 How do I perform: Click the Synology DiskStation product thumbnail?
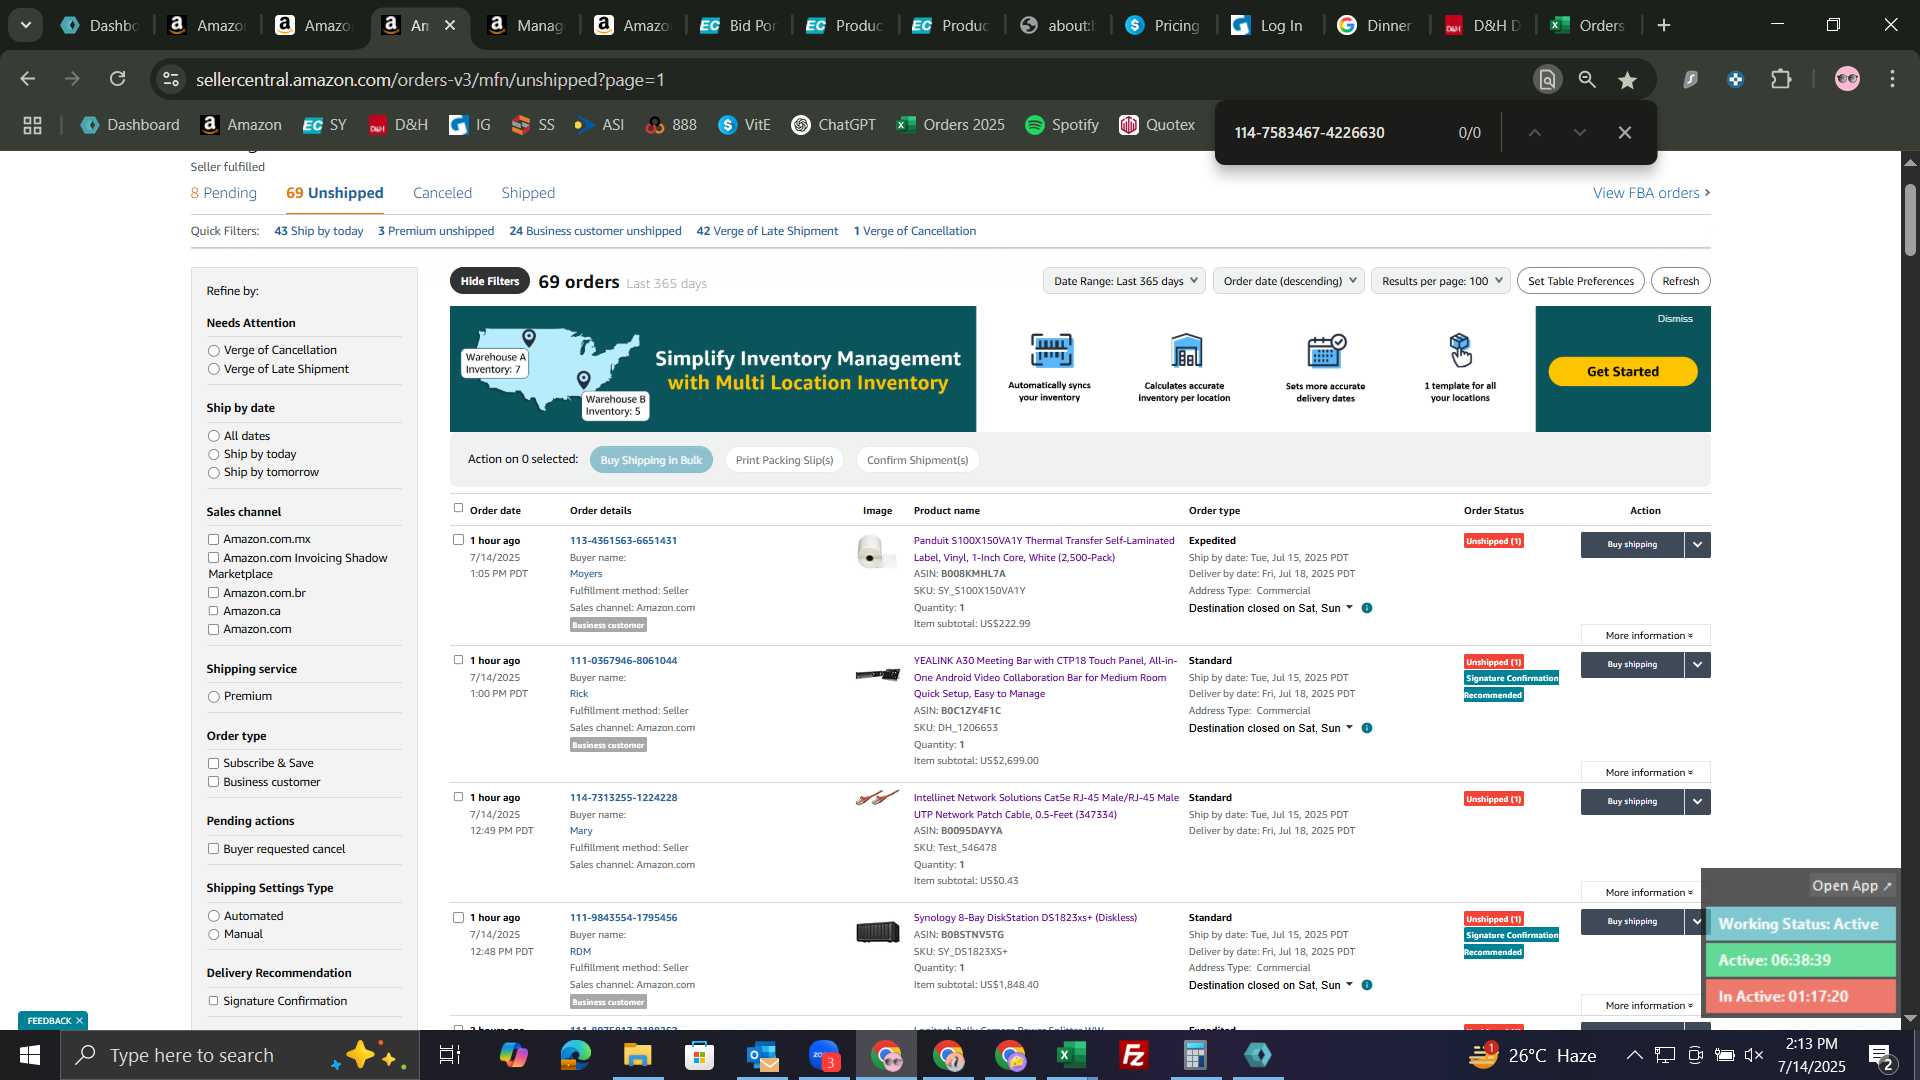(877, 932)
